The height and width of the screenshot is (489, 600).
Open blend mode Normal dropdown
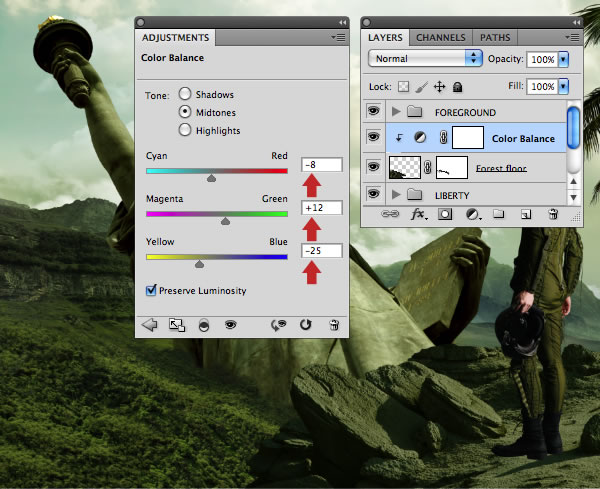425,59
